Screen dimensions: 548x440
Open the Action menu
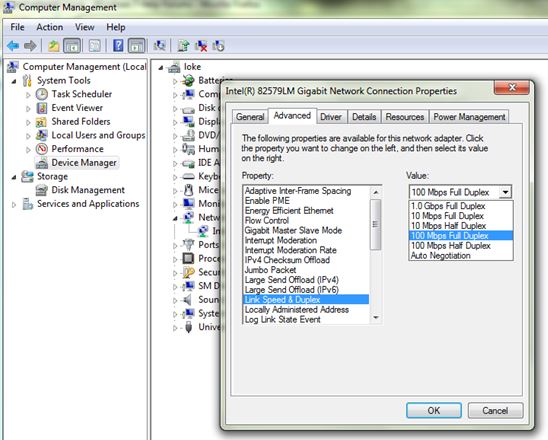coord(50,27)
